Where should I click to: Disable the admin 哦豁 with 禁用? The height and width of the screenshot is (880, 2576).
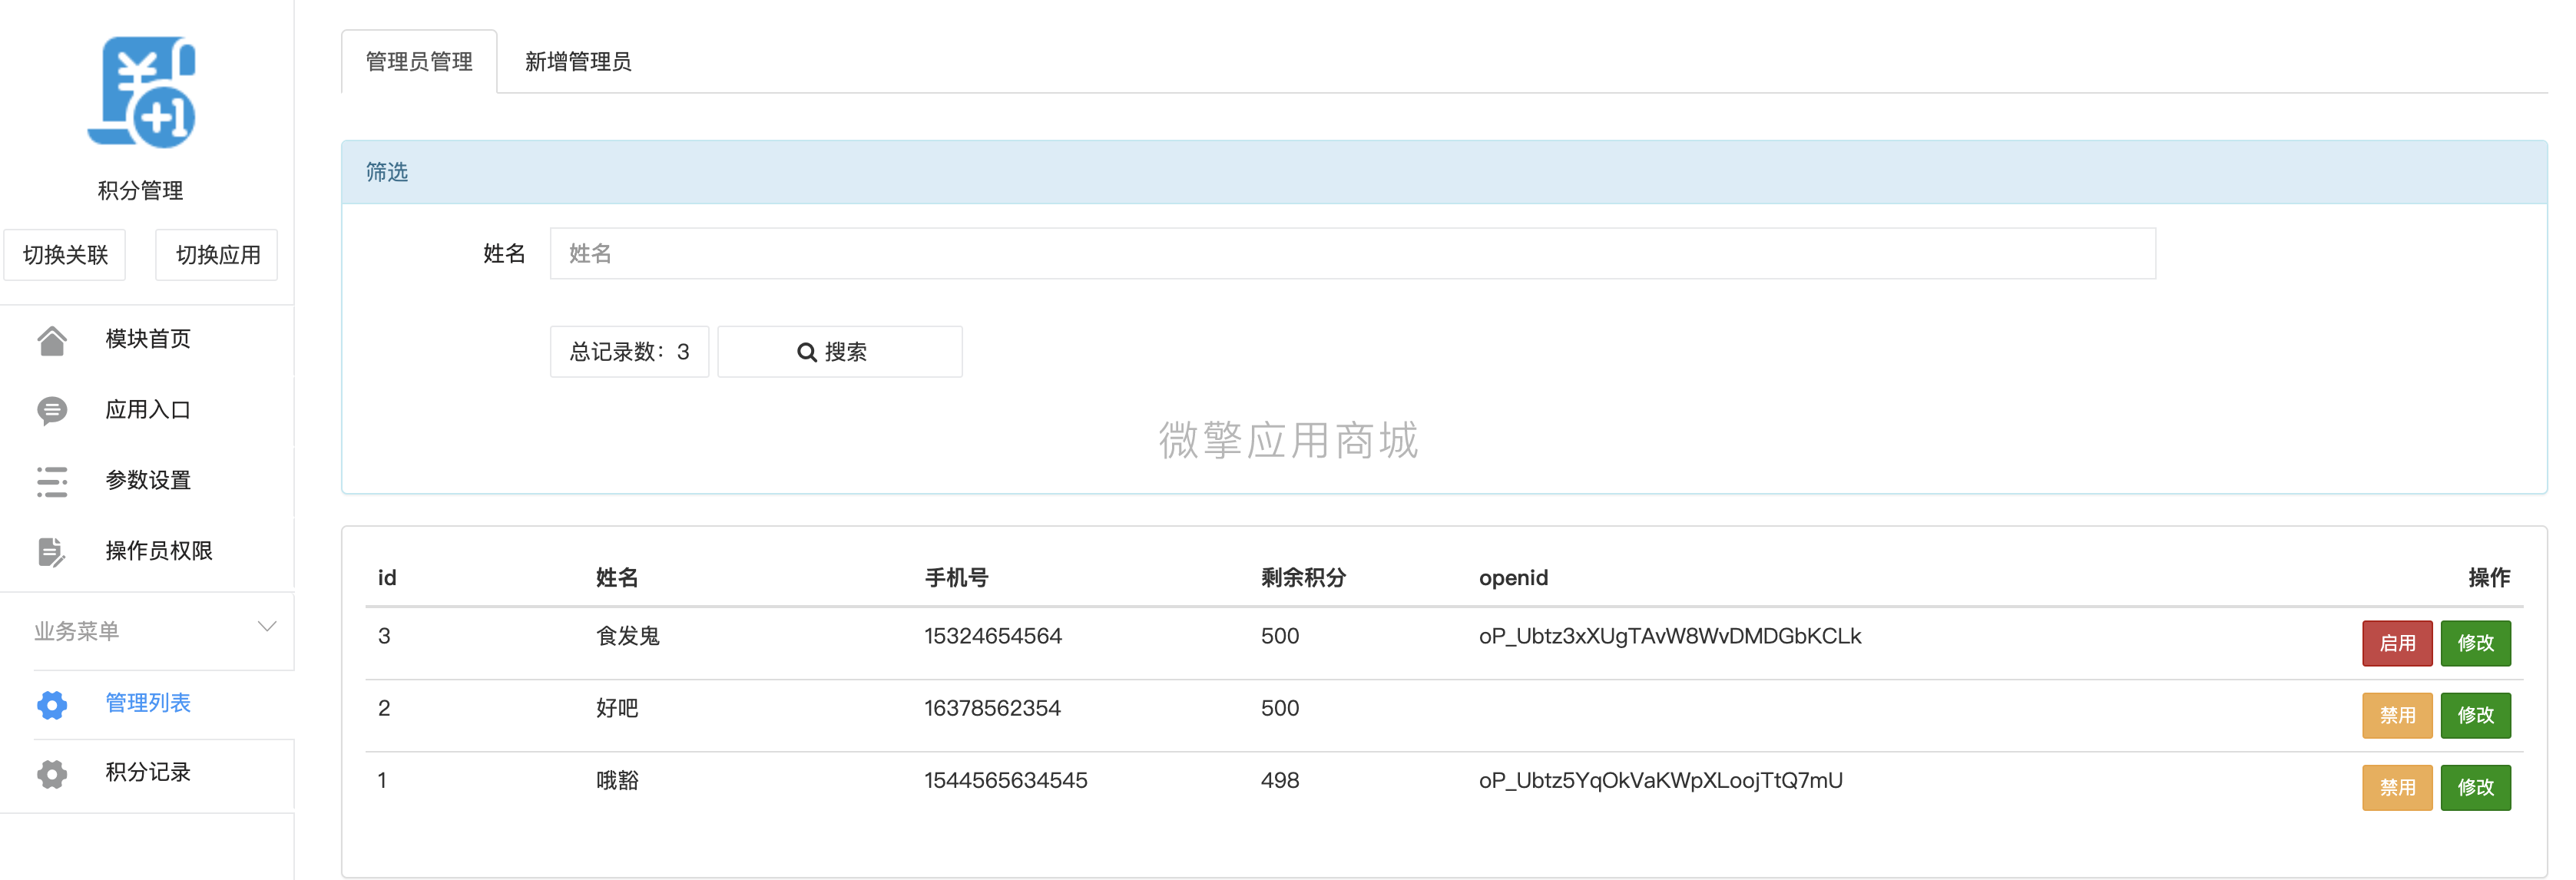coord(2397,787)
